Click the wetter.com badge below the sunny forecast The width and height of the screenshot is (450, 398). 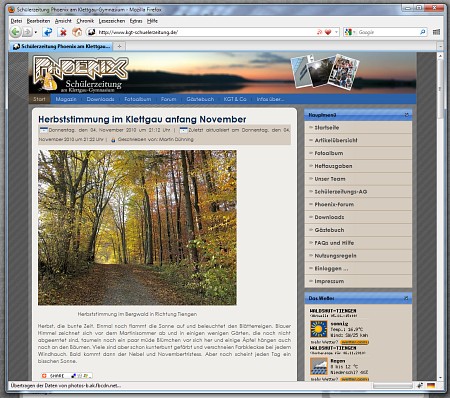[355, 342]
